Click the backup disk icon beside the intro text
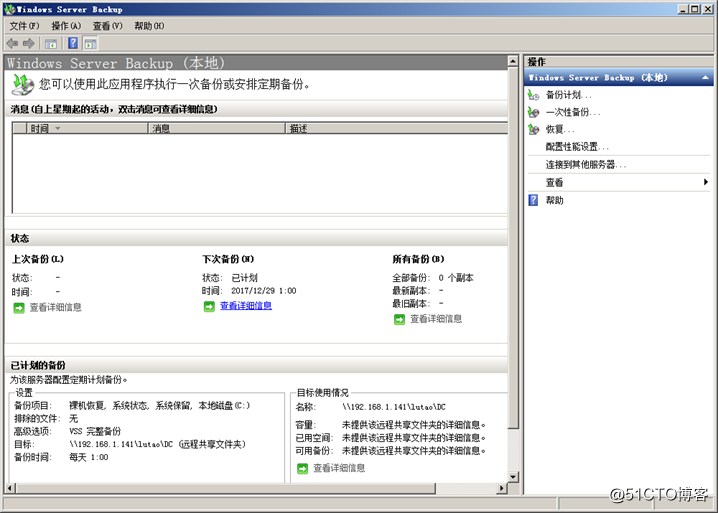 pos(23,85)
